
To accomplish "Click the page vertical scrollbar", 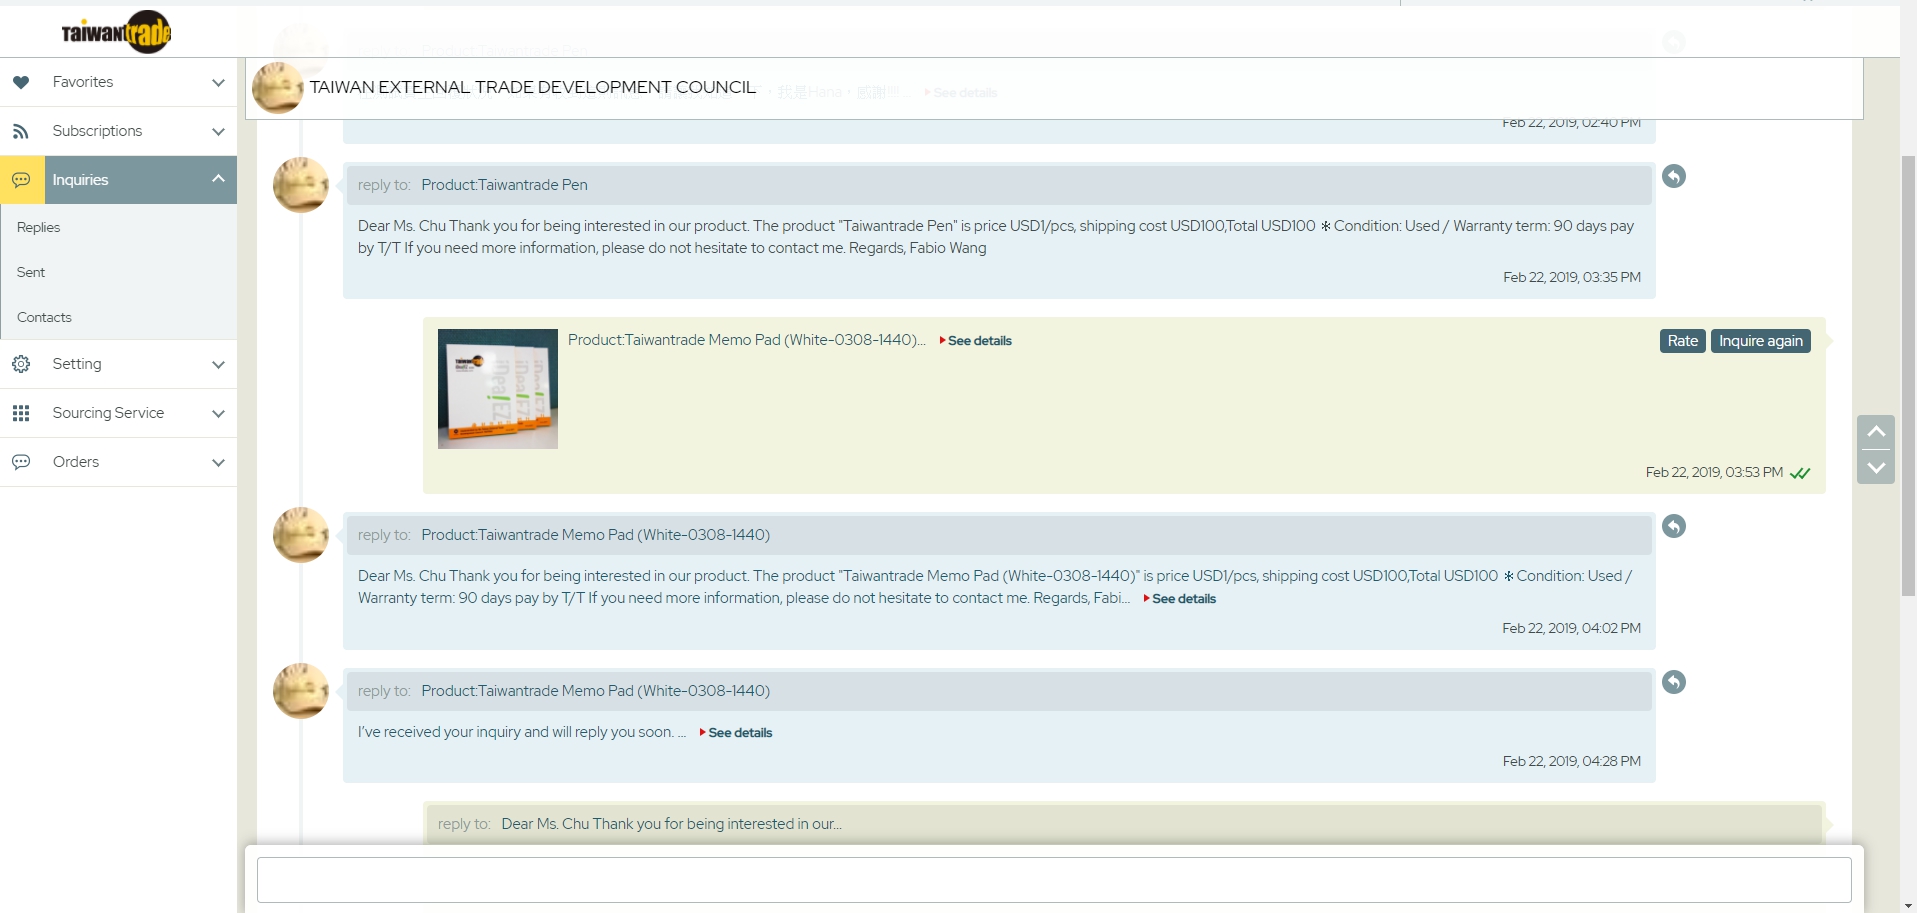I will [x=1908, y=376].
